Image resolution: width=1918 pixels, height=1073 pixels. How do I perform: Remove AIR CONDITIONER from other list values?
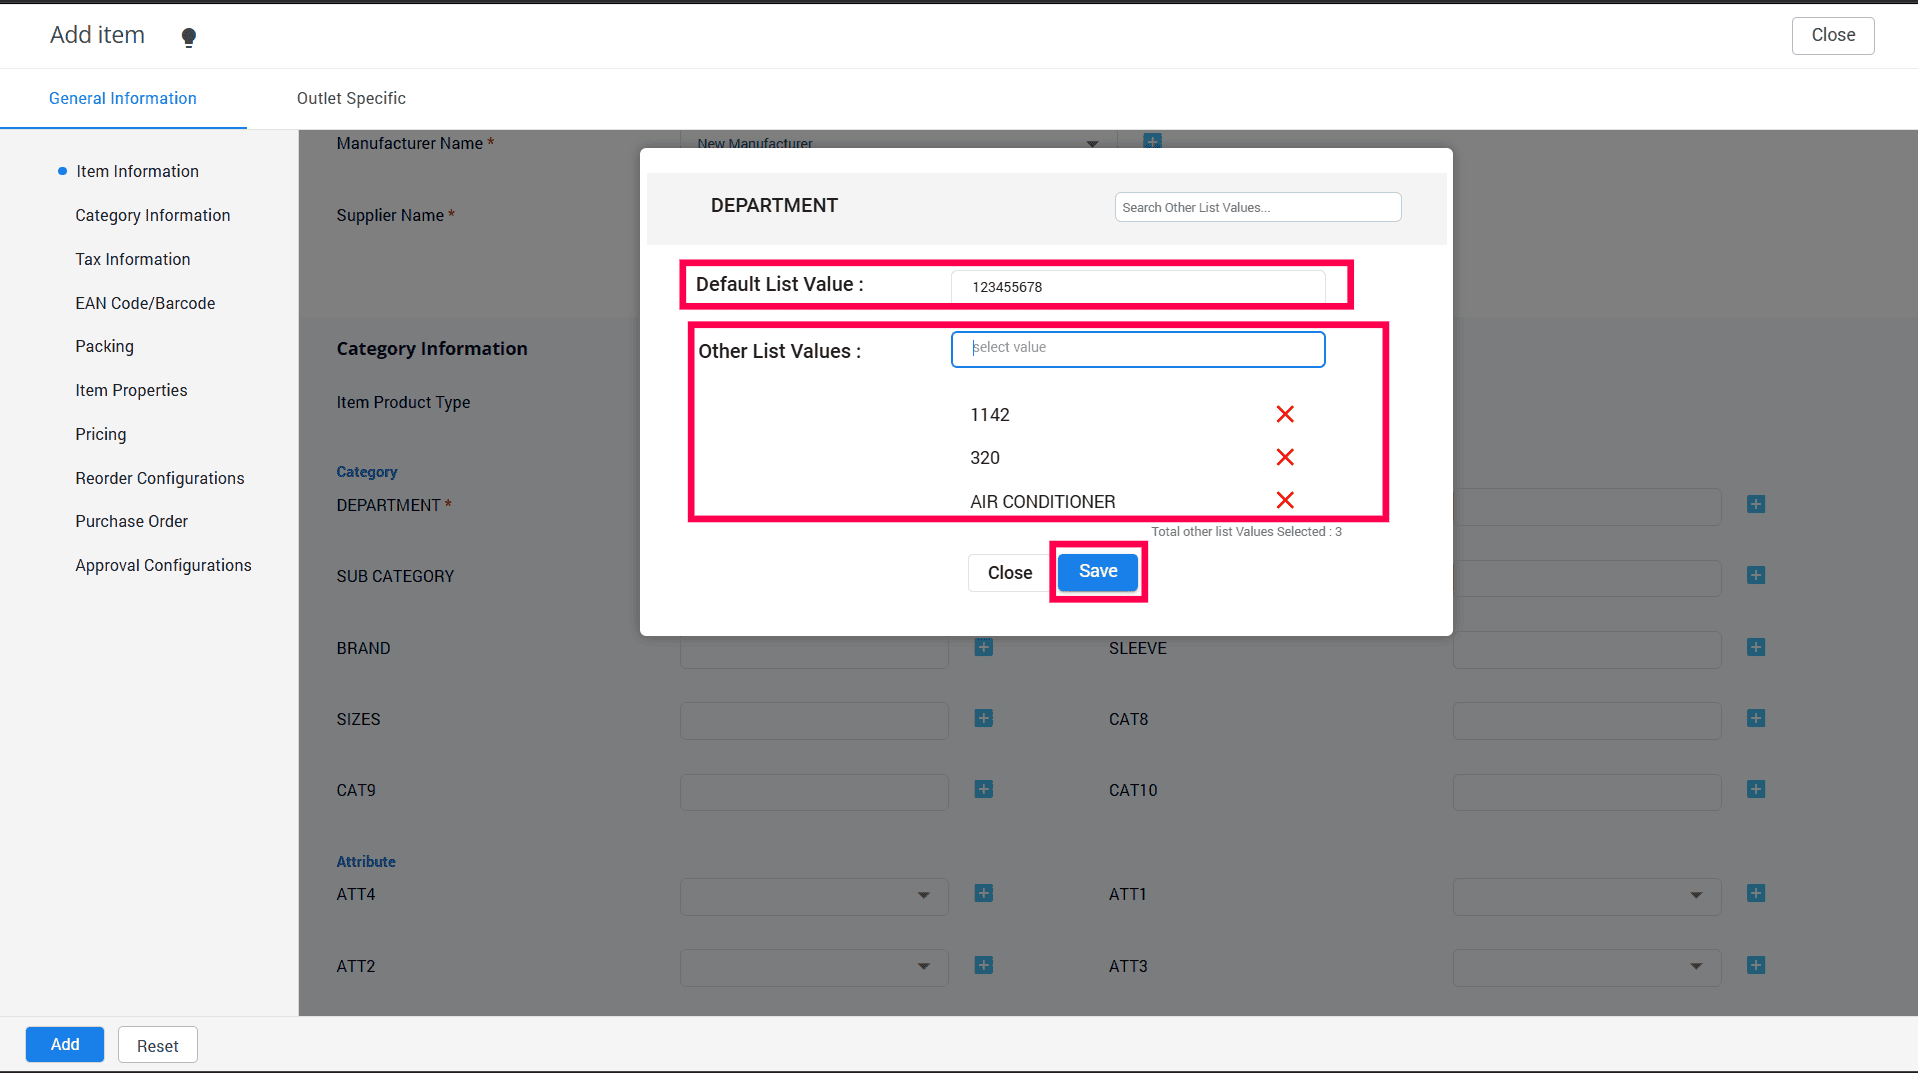pos(1285,500)
